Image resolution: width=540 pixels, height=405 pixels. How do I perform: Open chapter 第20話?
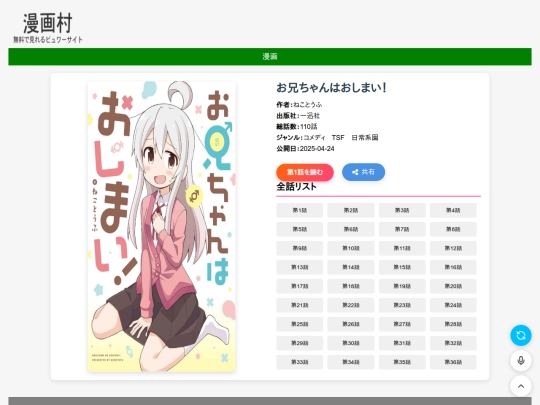click(453, 286)
